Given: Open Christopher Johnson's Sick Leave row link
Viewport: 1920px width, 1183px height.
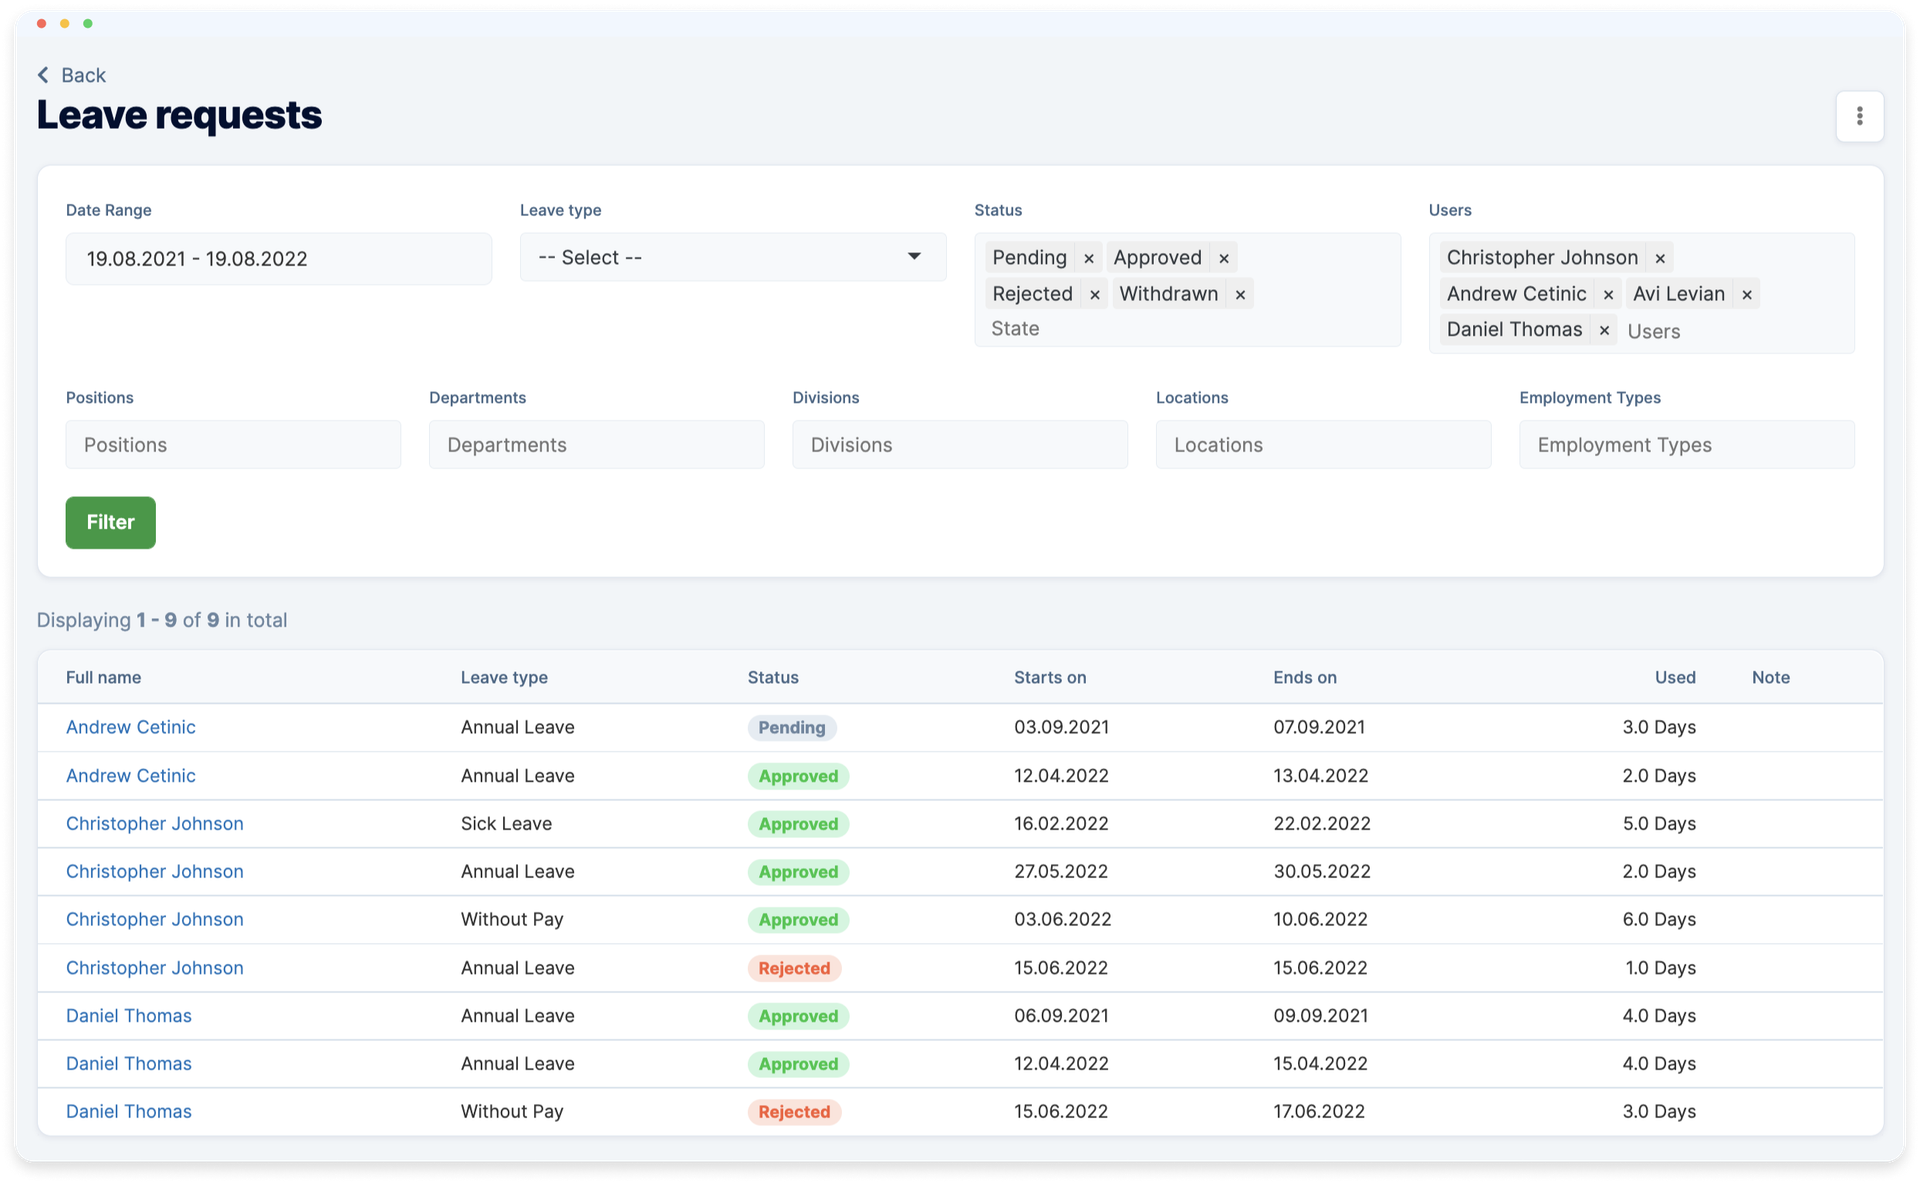Looking at the screenshot, I should pyautogui.click(x=154, y=823).
